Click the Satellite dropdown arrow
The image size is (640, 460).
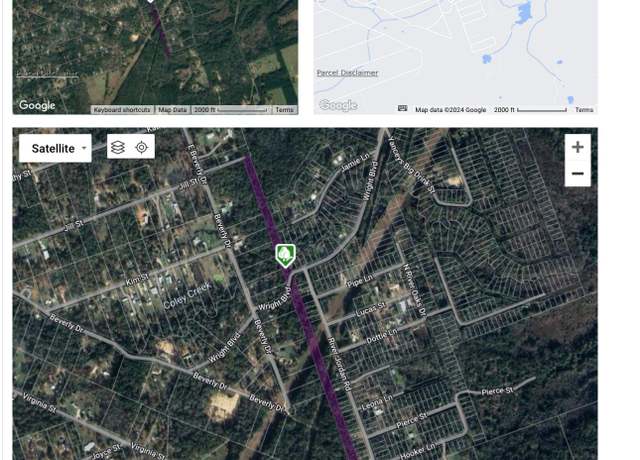point(84,148)
